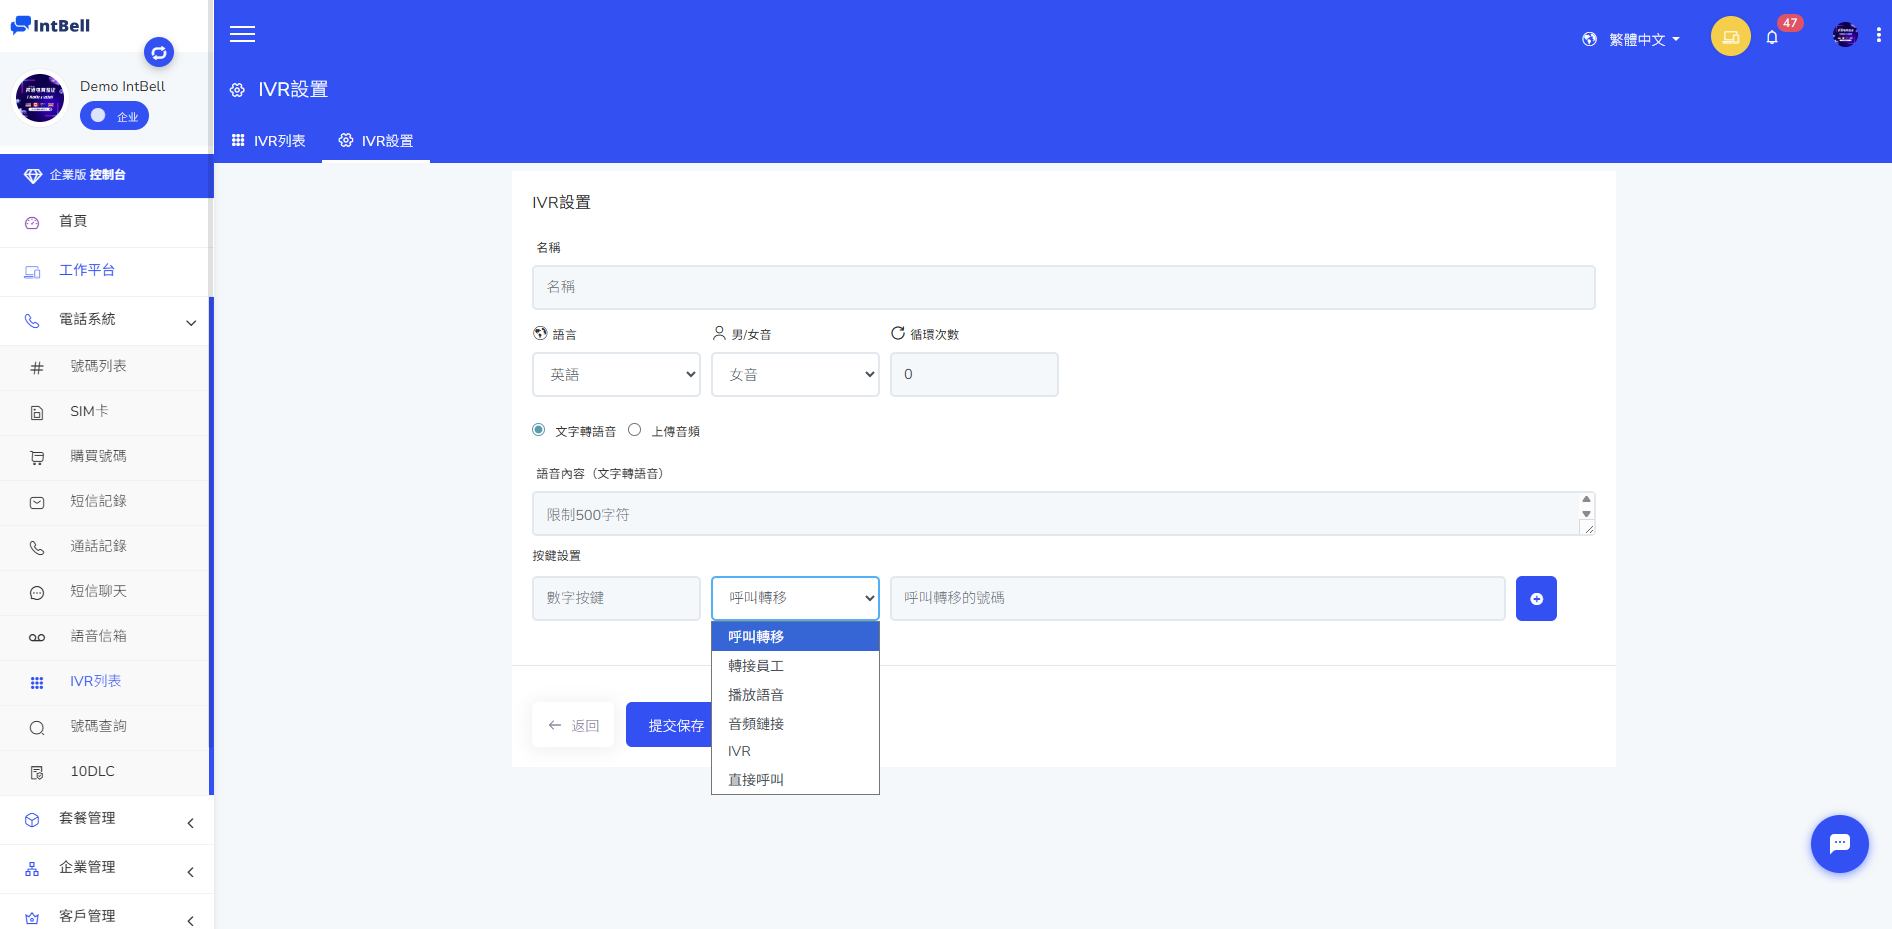Click the 名稱 input field
The height and width of the screenshot is (929, 1892).
(x=1063, y=287)
